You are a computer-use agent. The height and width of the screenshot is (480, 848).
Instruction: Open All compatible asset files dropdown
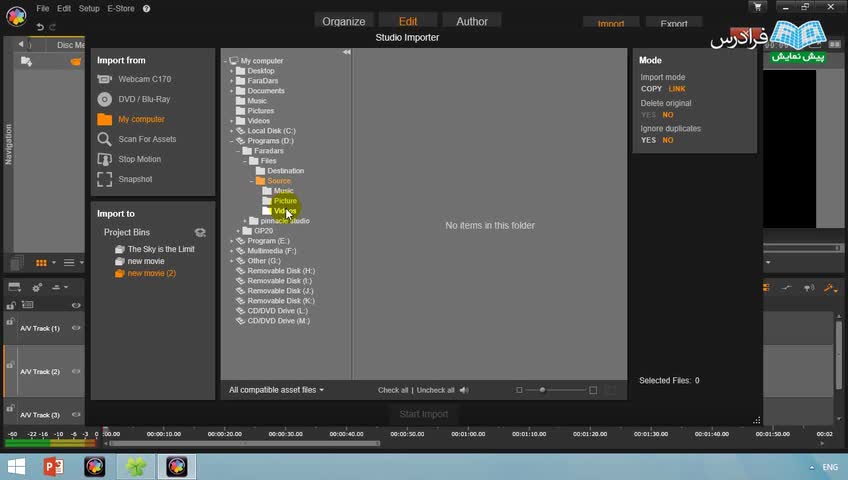(276, 390)
